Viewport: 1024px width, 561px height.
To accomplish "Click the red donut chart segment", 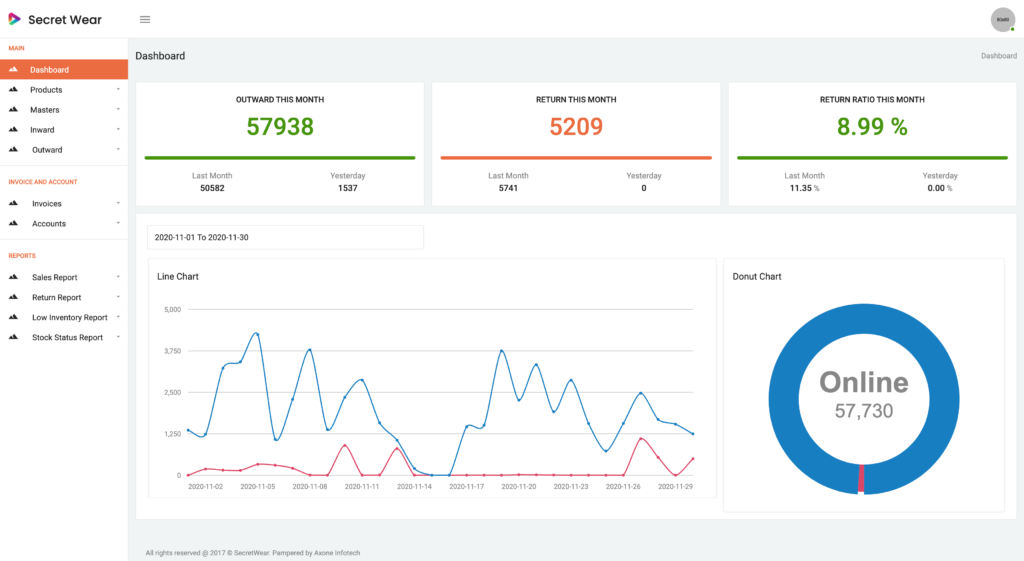I will [x=861, y=478].
